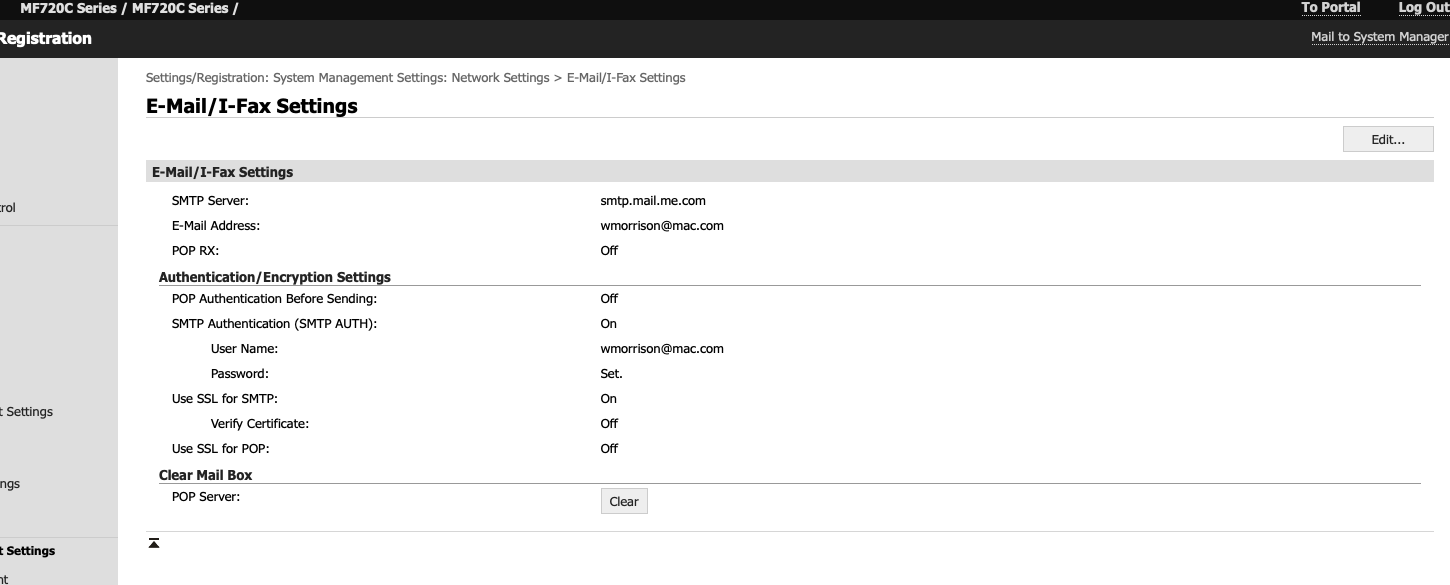Click the Registration header title
Image resolution: width=1450 pixels, height=585 pixels.
pyautogui.click(x=45, y=39)
